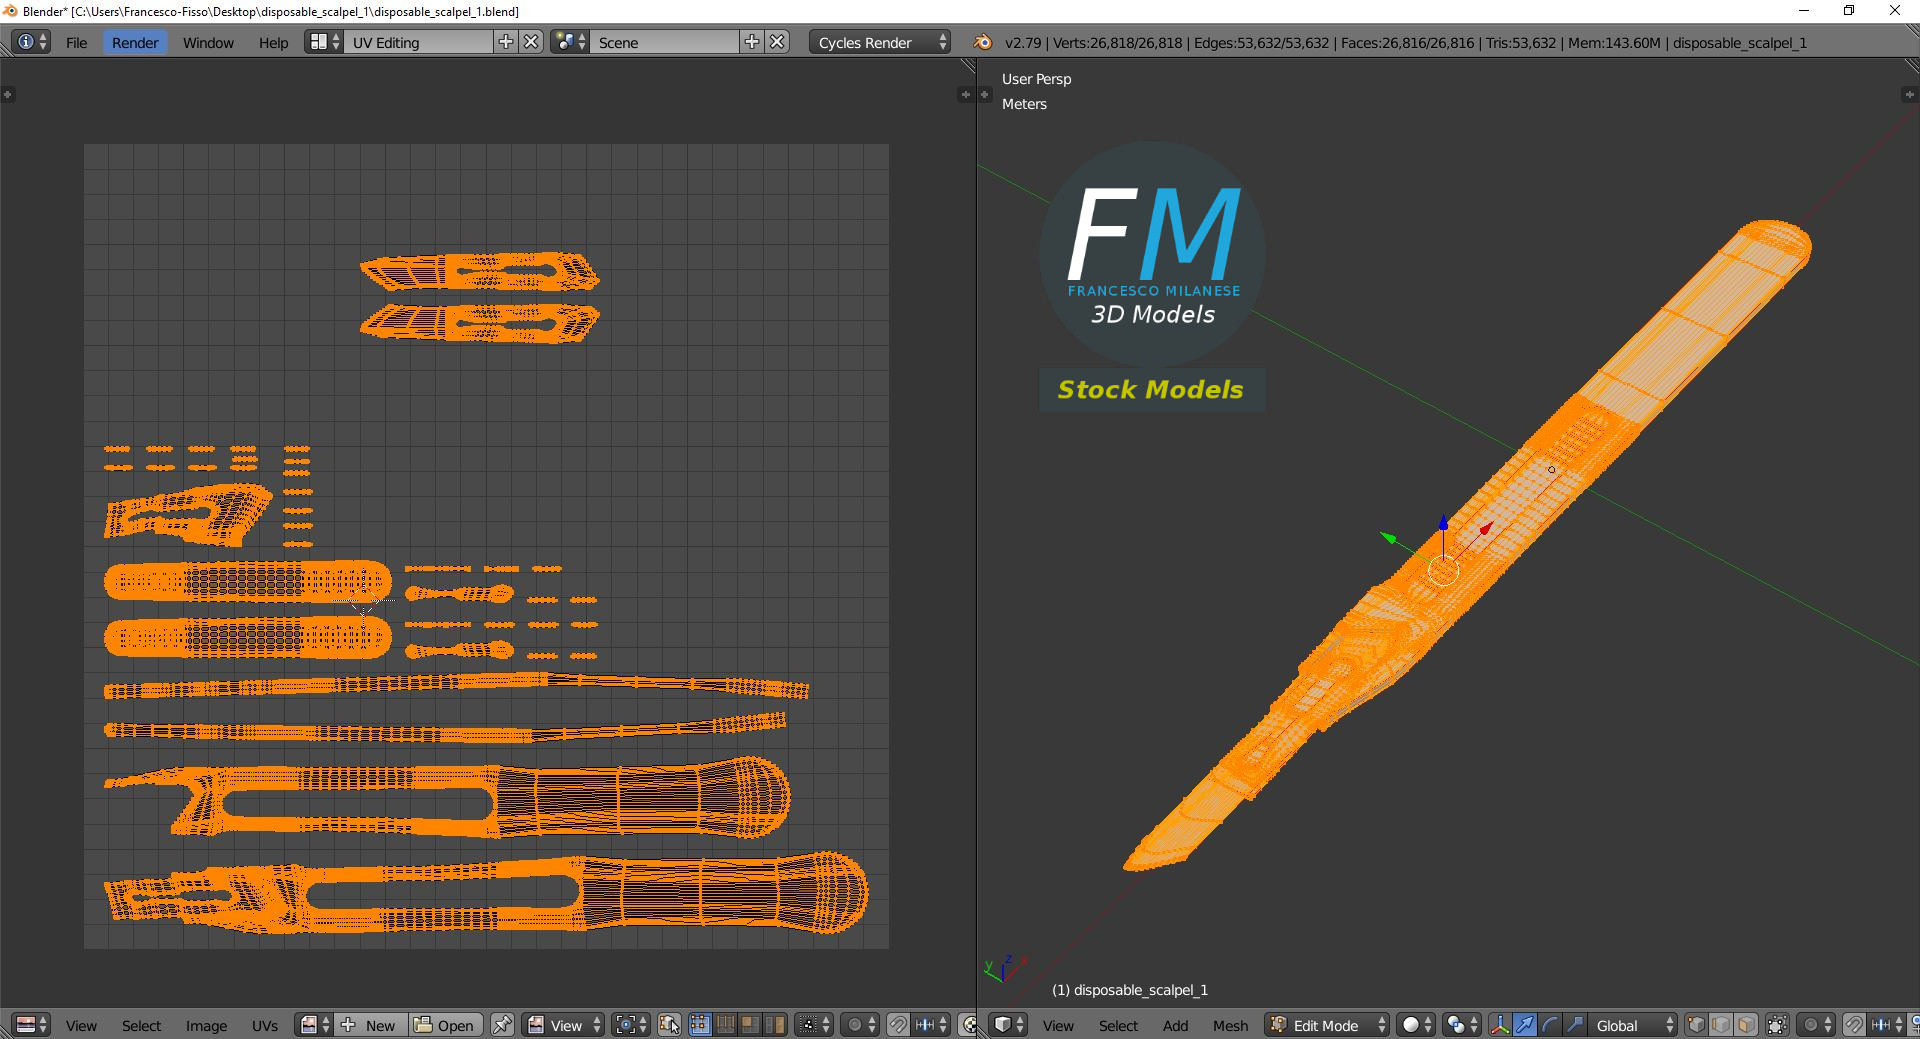The image size is (1920, 1039).
Task: Open the Cycles Render engine dropdown
Action: pyautogui.click(x=880, y=42)
